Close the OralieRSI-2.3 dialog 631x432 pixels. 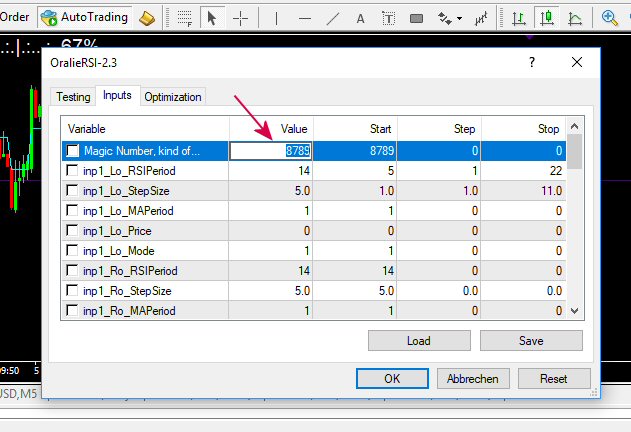pyautogui.click(x=577, y=62)
